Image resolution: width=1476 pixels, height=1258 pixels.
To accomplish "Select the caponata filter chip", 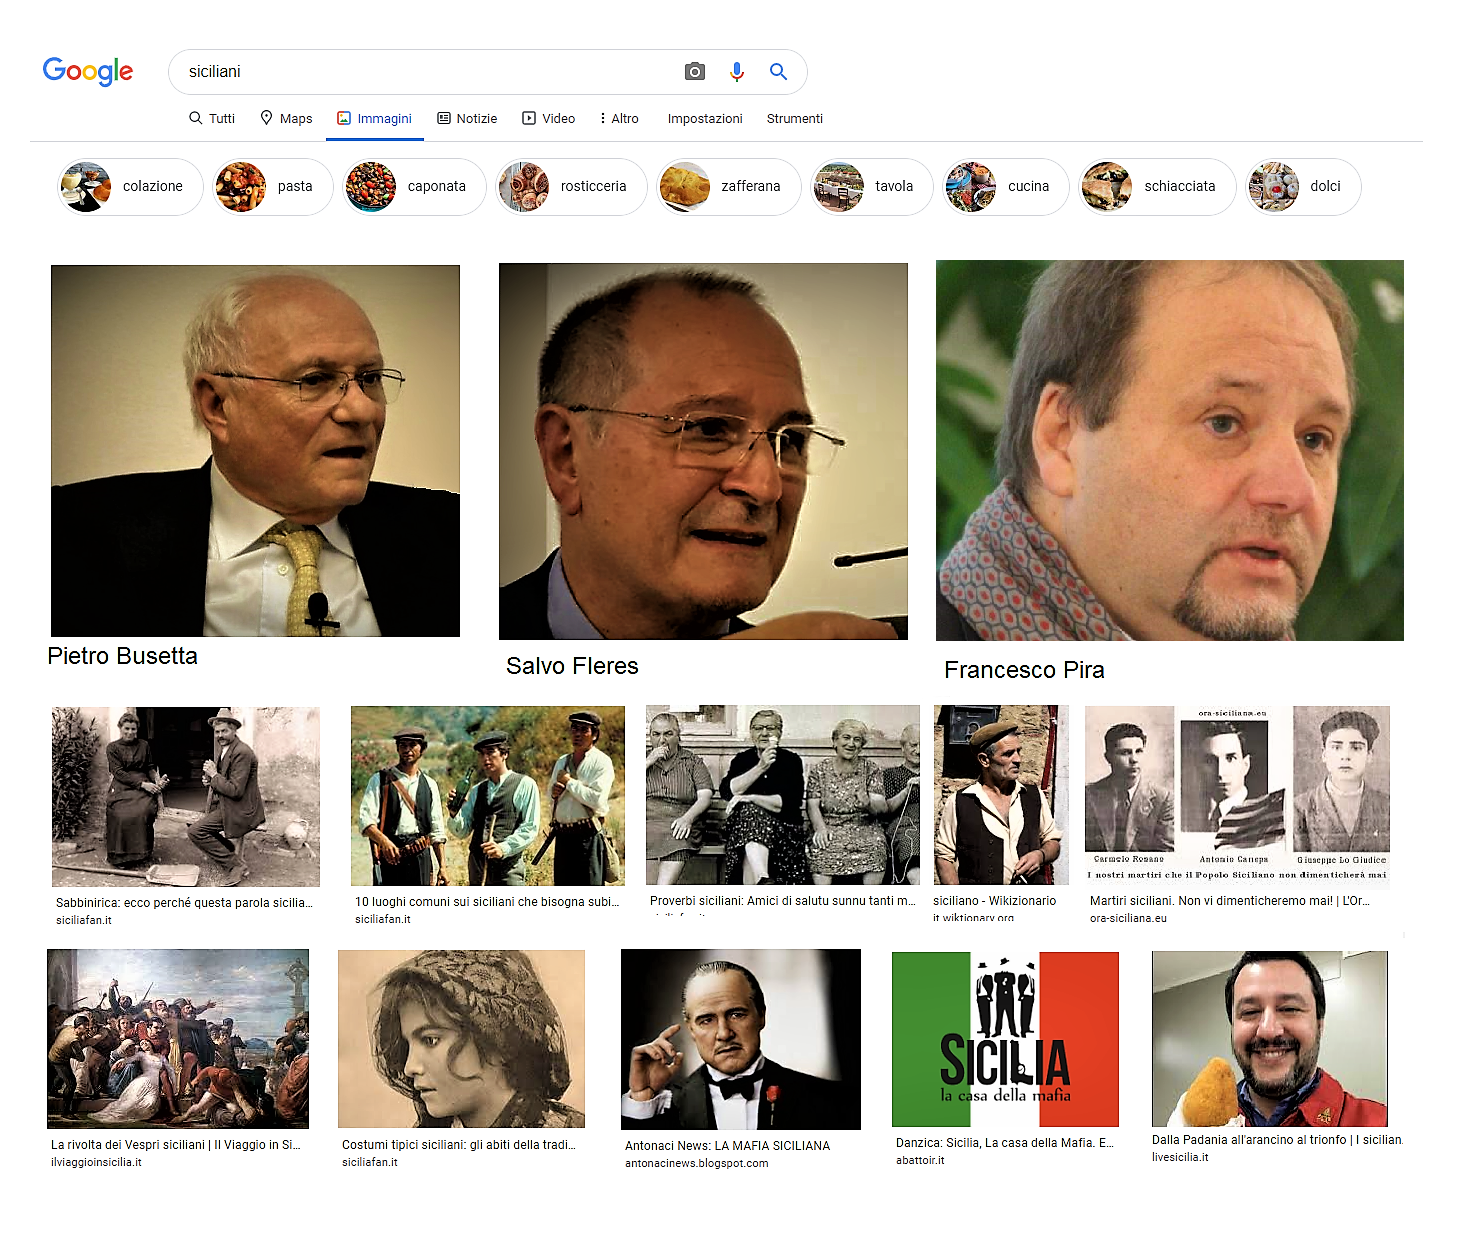I will tap(413, 186).
